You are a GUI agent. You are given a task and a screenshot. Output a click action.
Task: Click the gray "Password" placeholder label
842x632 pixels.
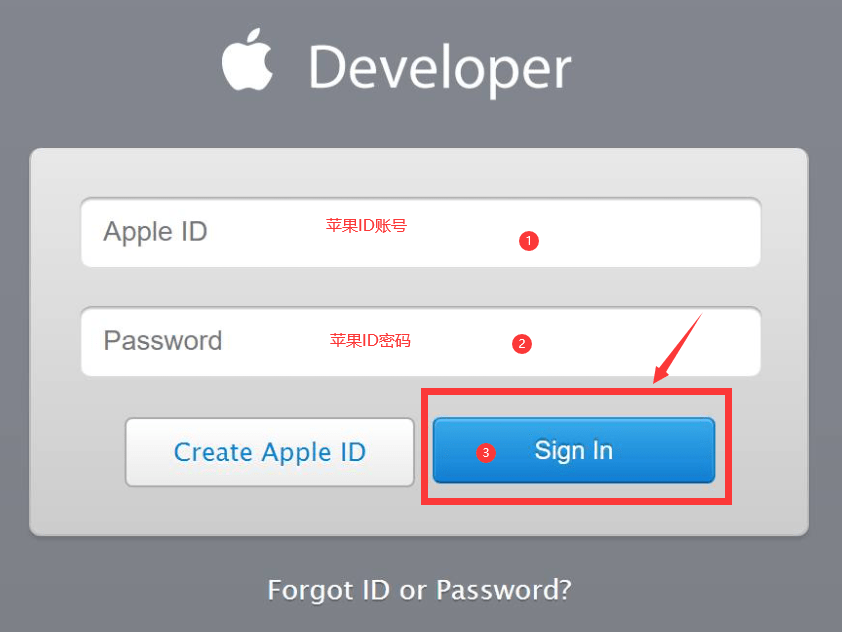tap(163, 340)
